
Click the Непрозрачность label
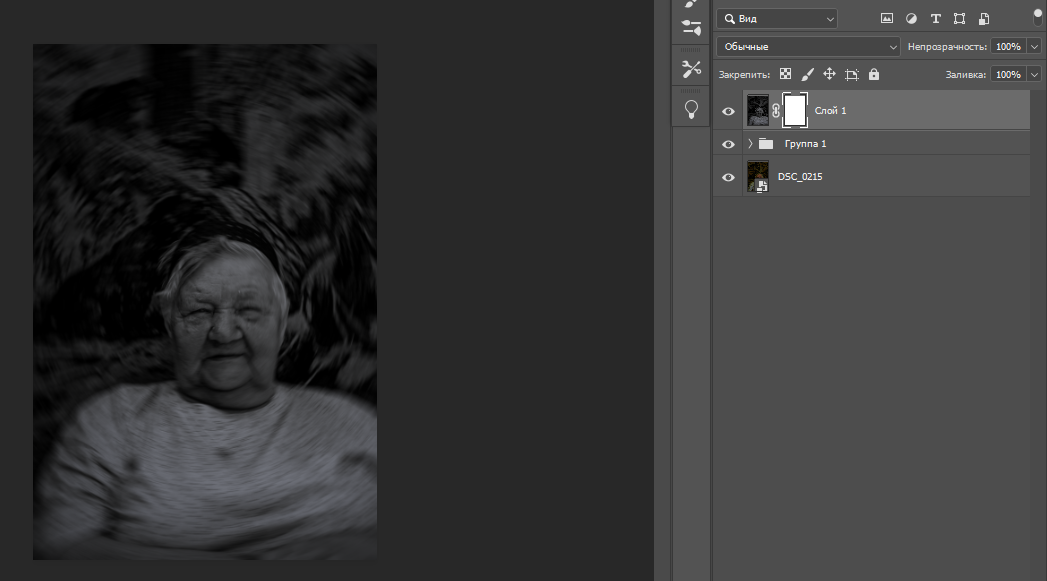coord(947,47)
